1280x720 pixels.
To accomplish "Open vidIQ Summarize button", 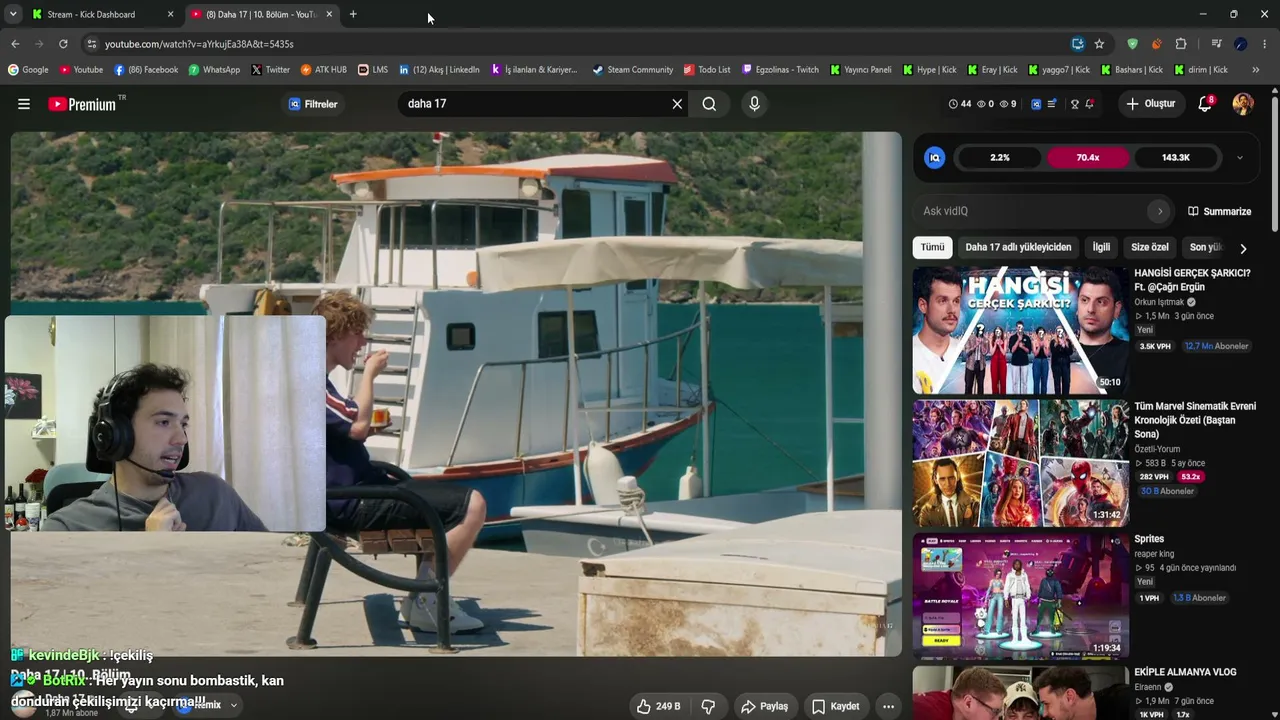I will point(1219,211).
